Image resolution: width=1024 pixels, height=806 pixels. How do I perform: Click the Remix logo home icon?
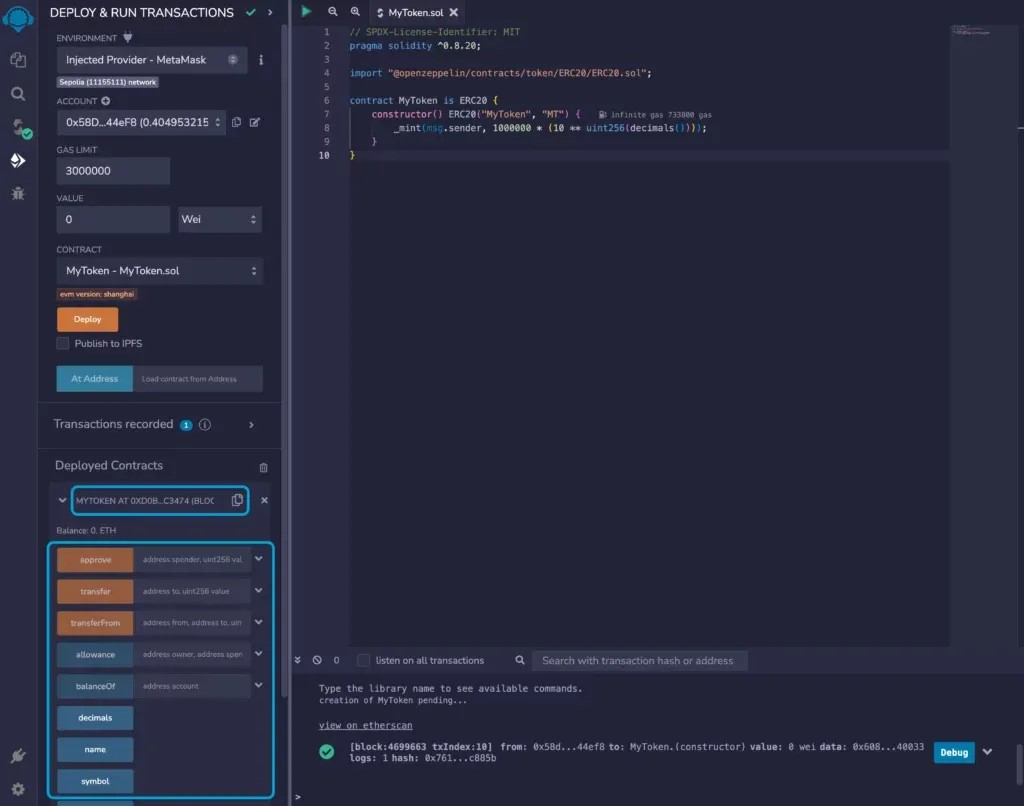18,18
